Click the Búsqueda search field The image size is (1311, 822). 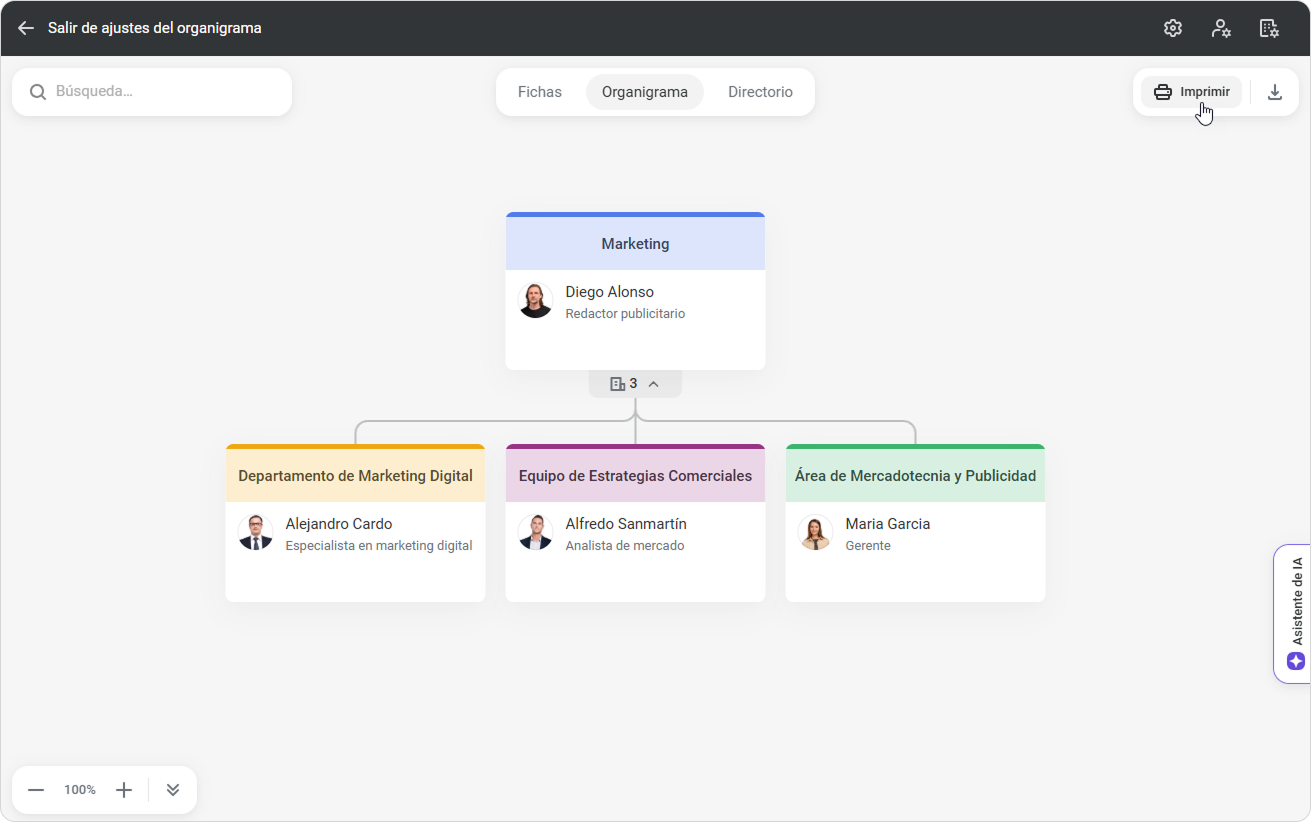click(160, 92)
